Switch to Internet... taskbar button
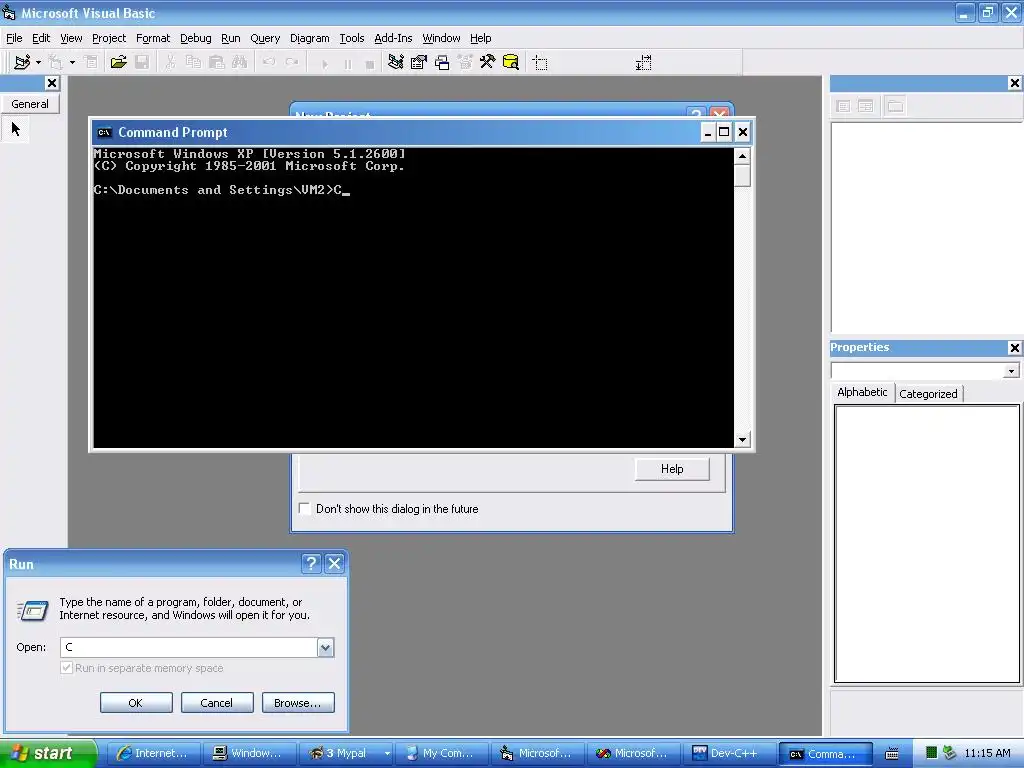Viewport: 1024px width, 768px height. tap(152, 754)
